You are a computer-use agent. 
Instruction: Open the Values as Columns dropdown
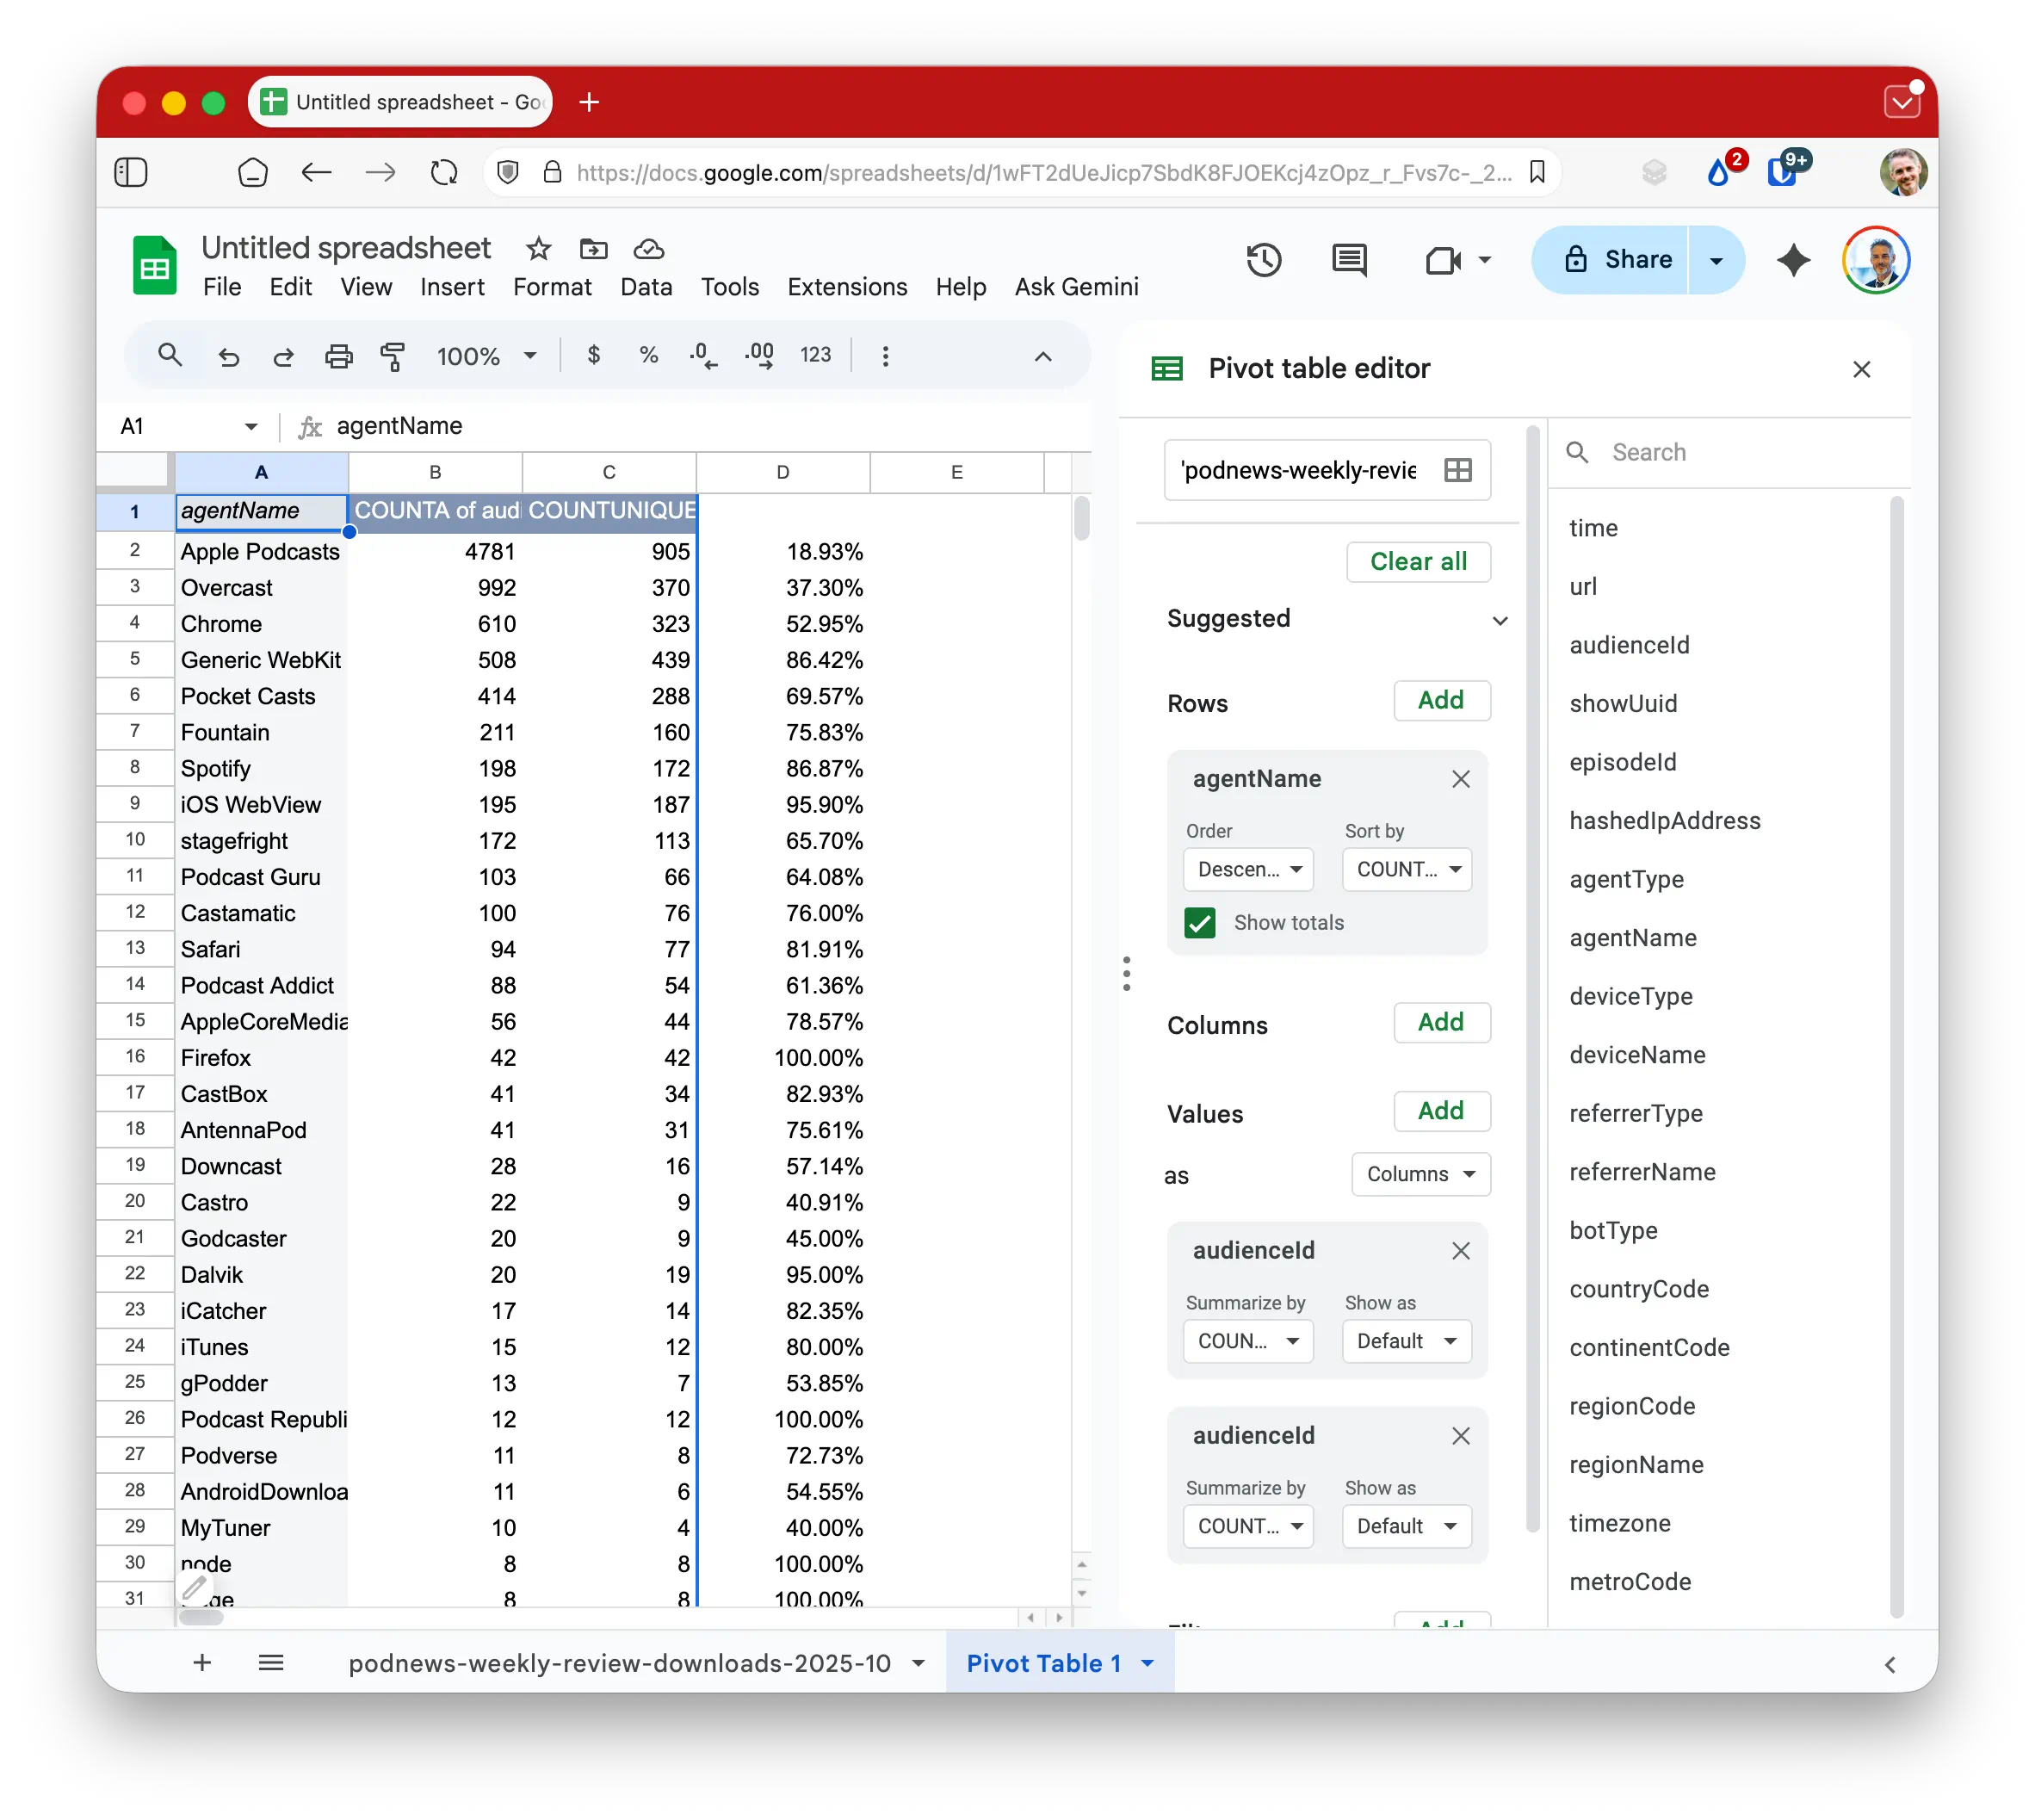click(1420, 1174)
